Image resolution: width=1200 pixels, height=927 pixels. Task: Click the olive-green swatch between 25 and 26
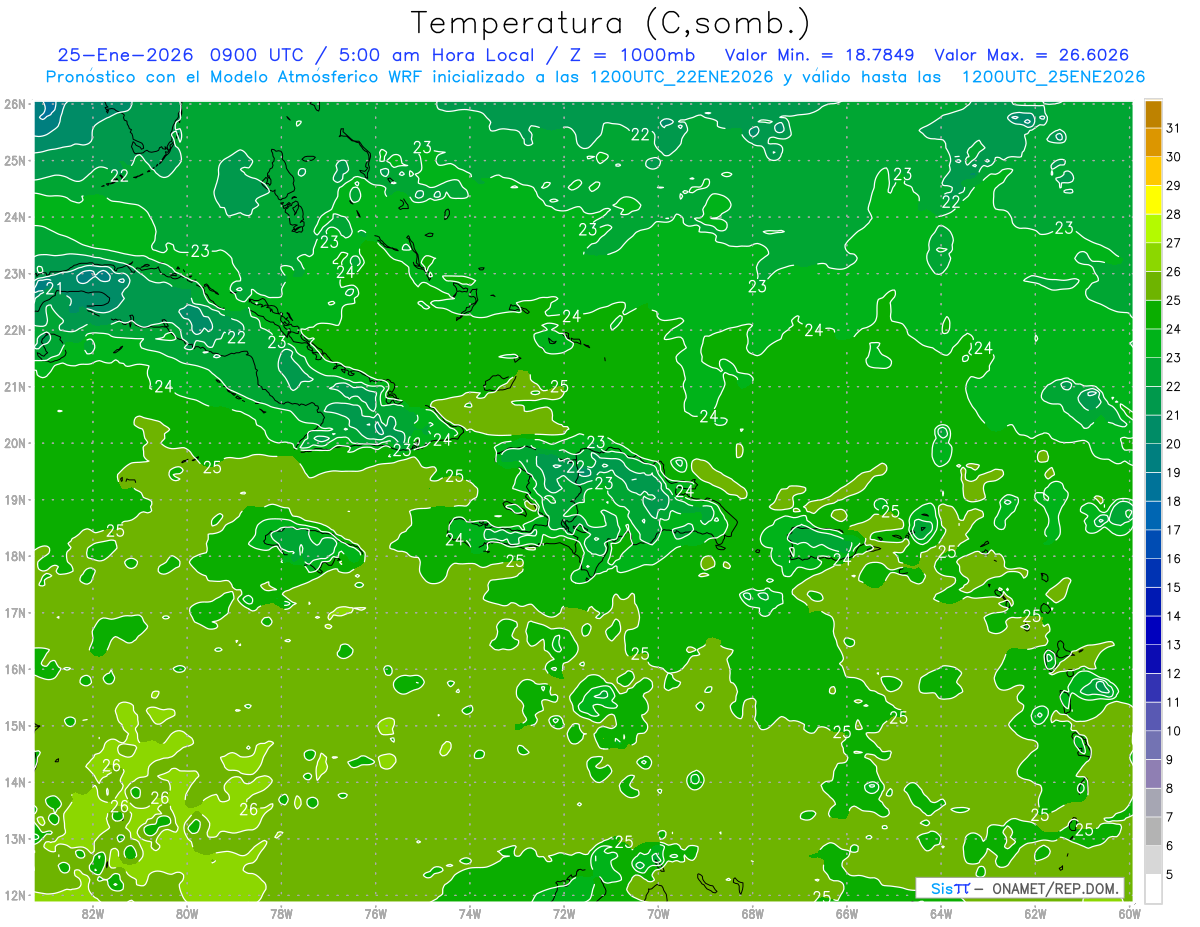(1153, 286)
